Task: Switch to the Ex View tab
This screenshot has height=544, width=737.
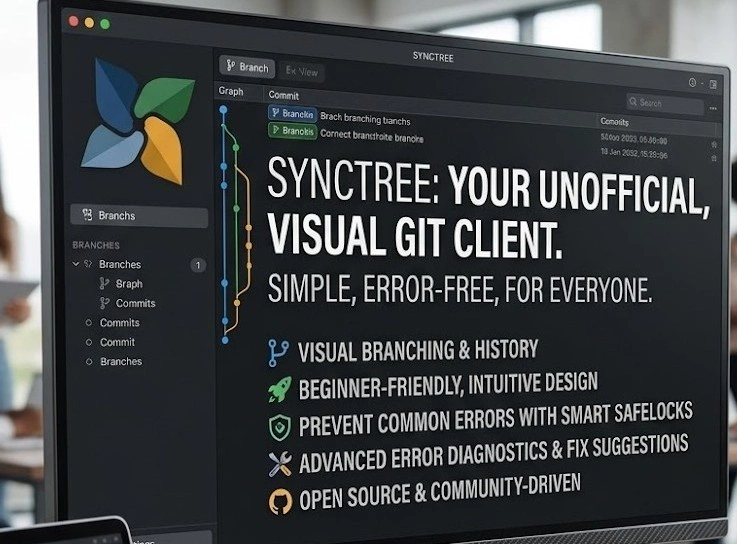Action: [302, 71]
